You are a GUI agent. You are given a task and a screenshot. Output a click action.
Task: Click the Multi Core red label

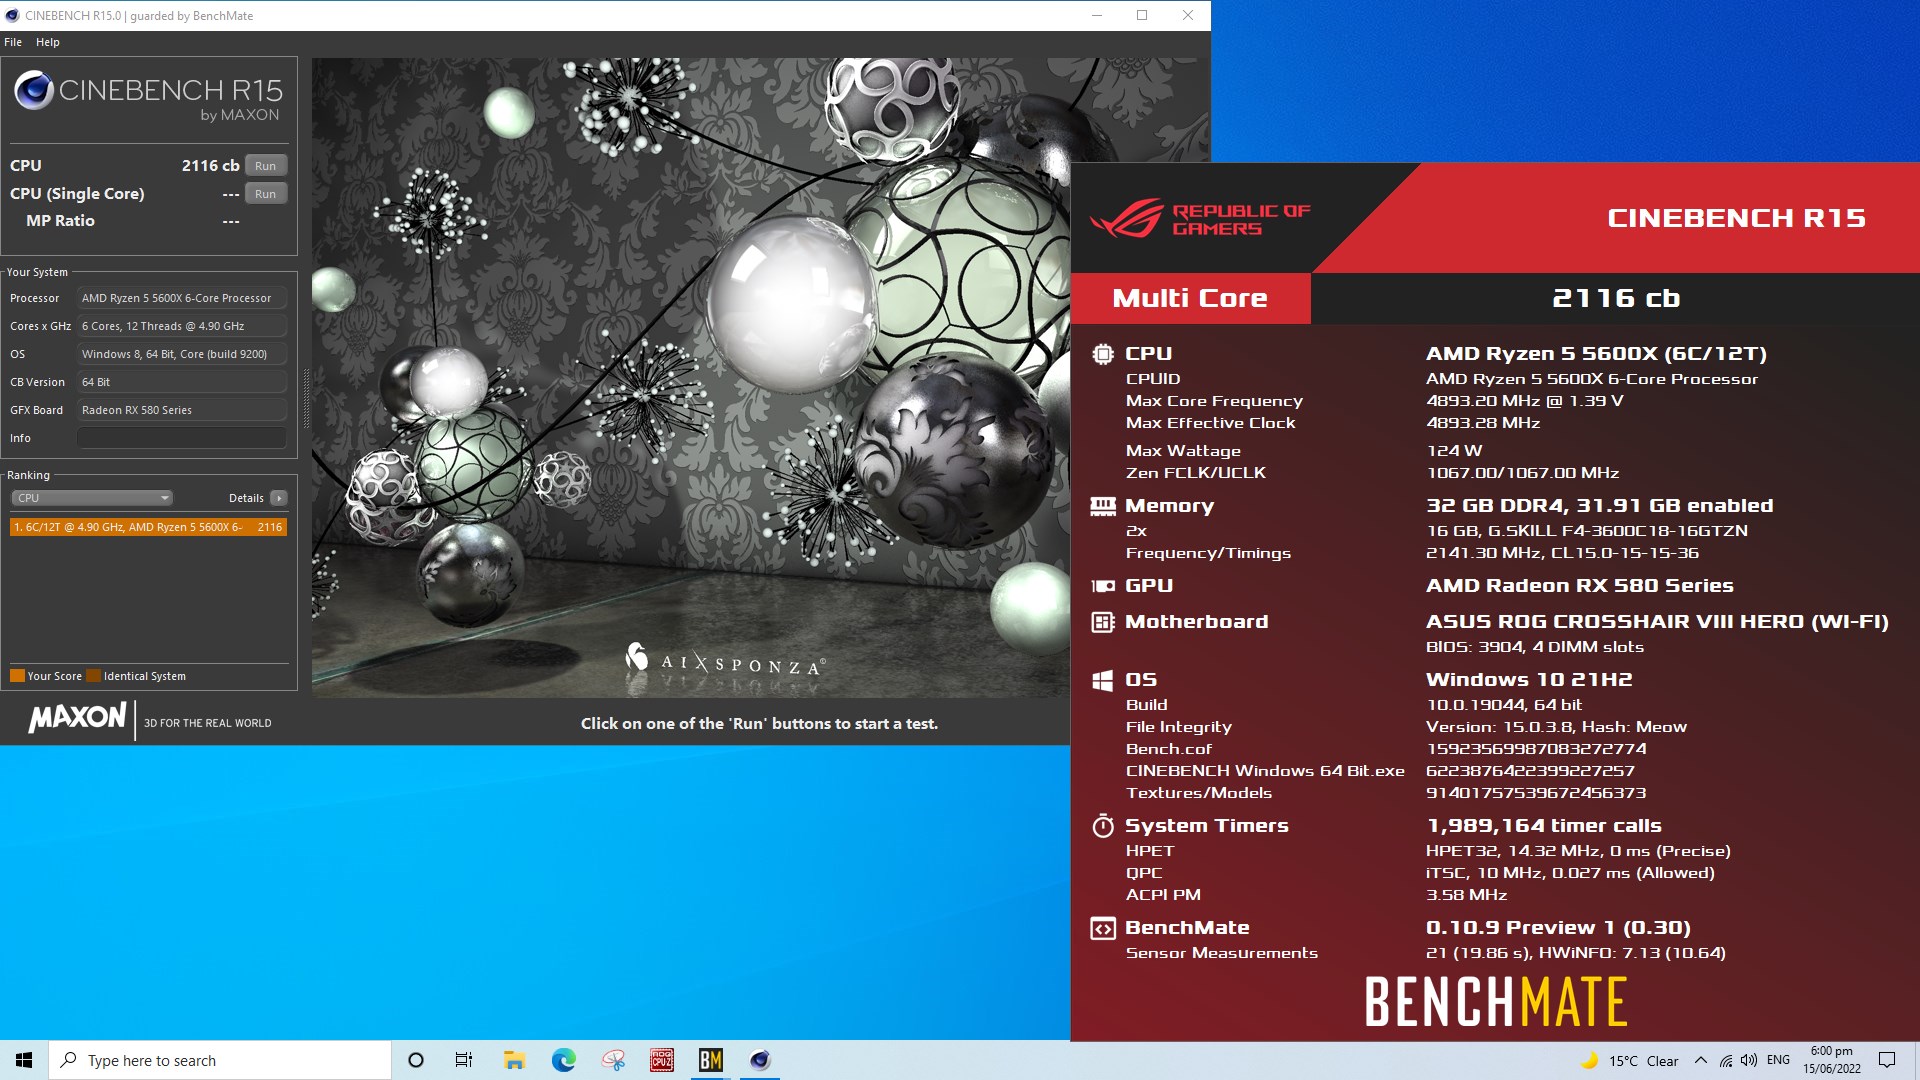[1190, 298]
